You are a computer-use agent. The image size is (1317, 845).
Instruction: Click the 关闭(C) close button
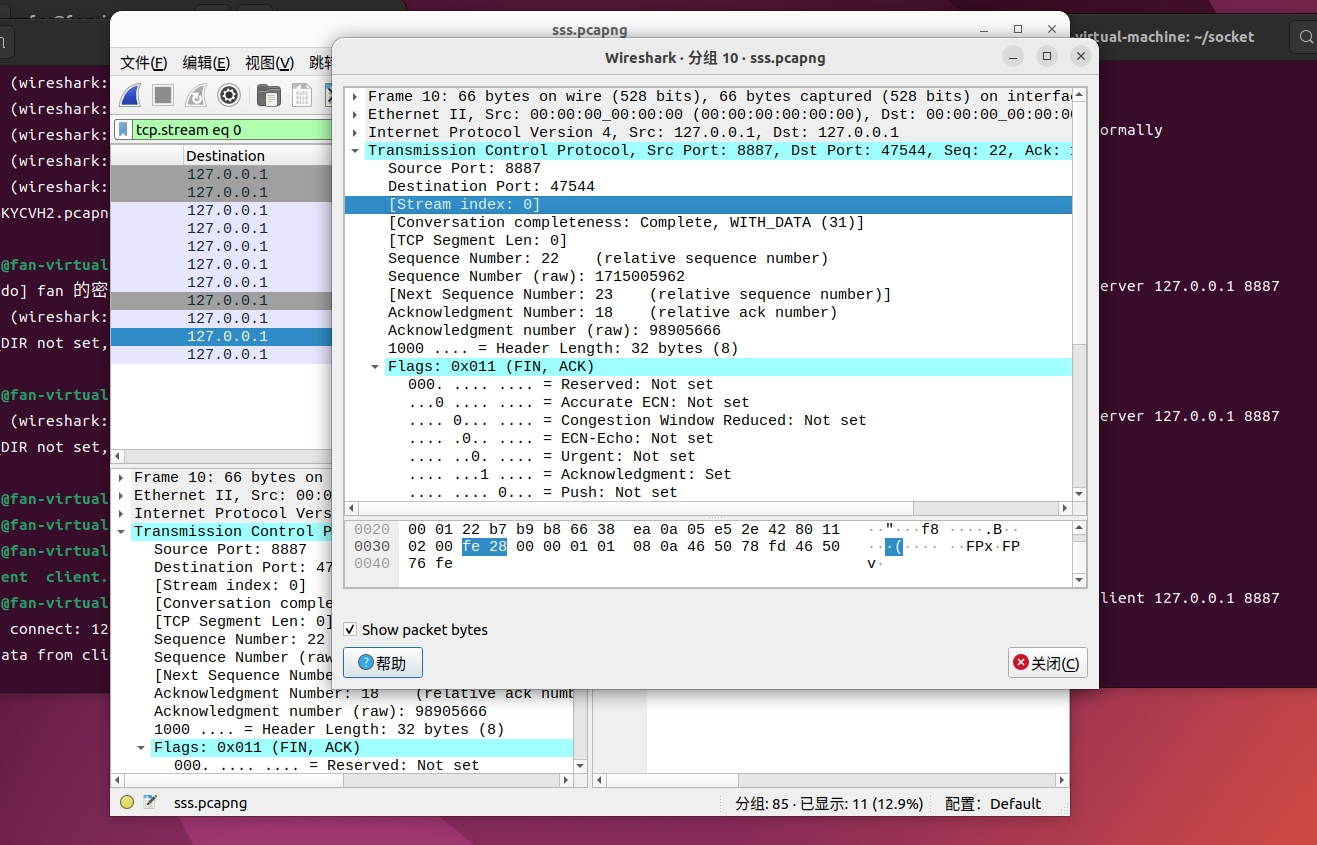(x=1047, y=662)
